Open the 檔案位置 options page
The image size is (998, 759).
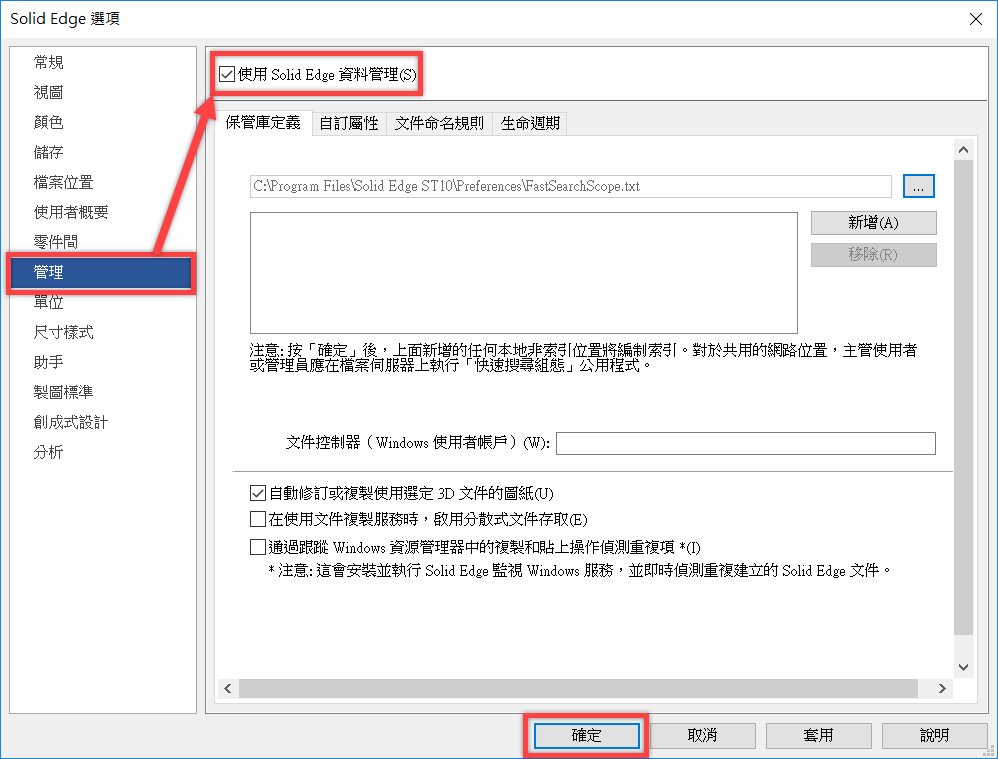click(63, 182)
